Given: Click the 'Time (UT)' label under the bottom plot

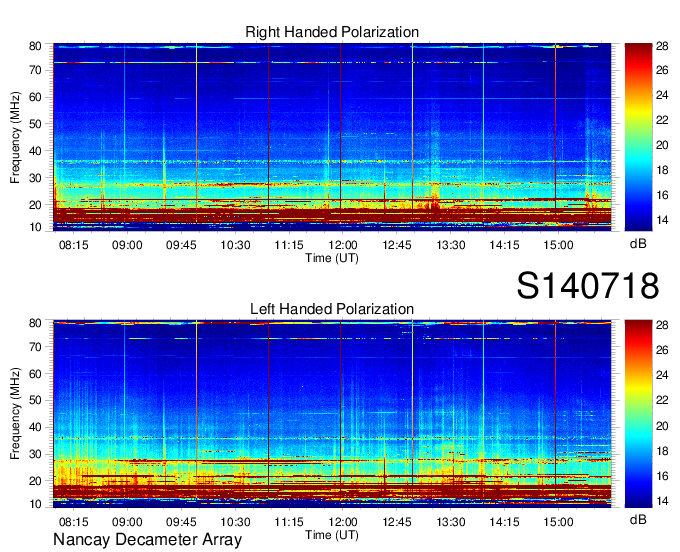Looking at the screenshot, I should pos(332,535).
